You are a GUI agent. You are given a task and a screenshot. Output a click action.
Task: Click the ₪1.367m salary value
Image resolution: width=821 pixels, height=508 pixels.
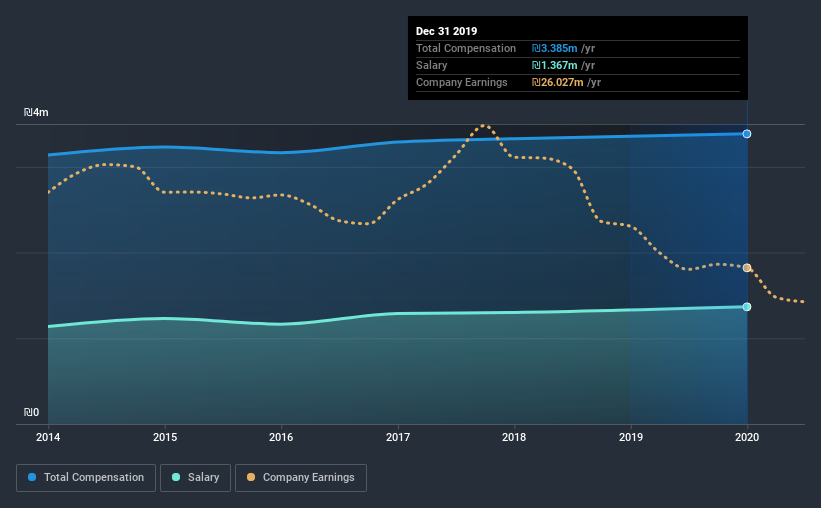point(554,65)
